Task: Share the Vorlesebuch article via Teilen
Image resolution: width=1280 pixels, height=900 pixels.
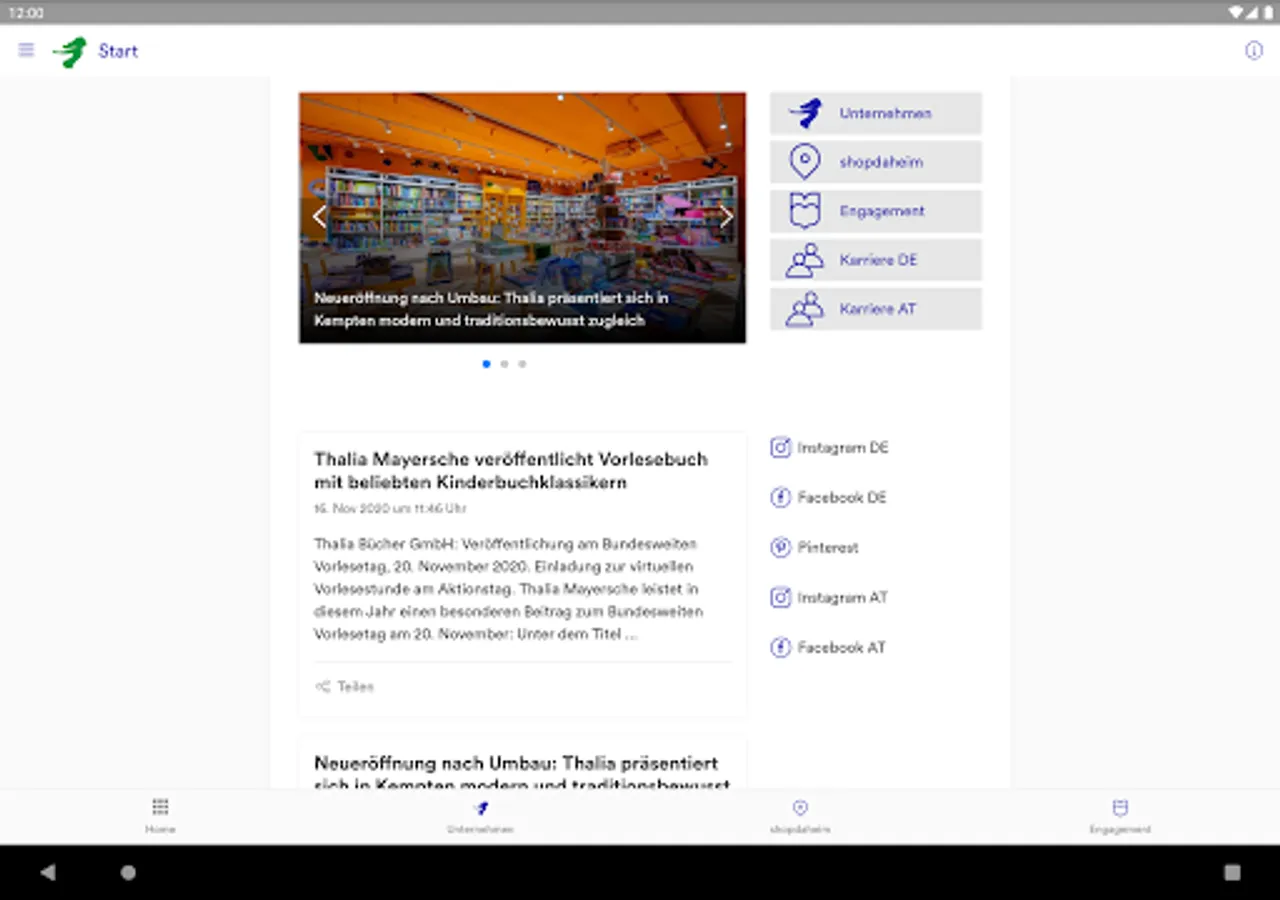Action: point(344,686)
